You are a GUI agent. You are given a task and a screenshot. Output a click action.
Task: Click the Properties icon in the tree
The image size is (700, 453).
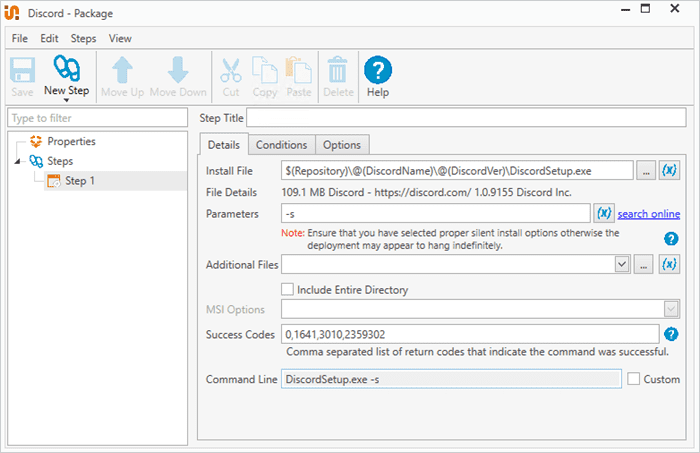tap(36, 141)
